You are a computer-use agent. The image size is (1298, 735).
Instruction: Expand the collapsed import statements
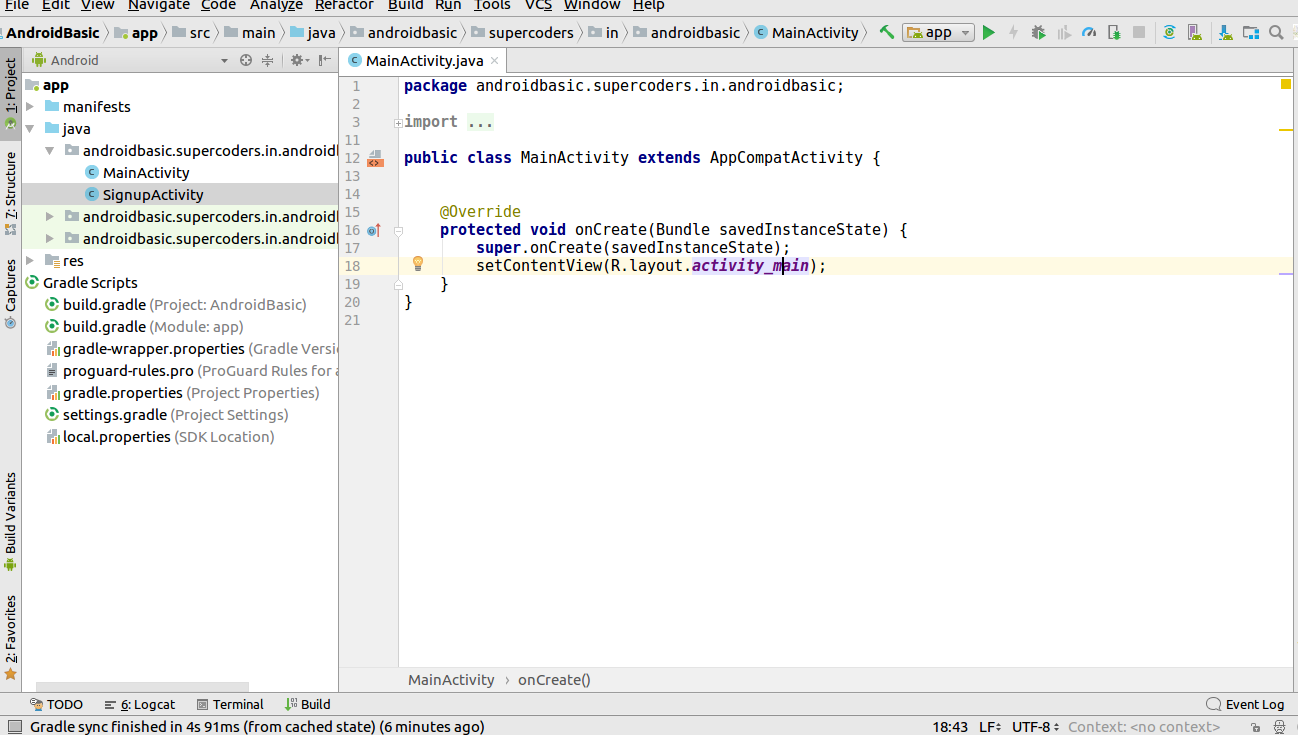(x=399, y=121)
